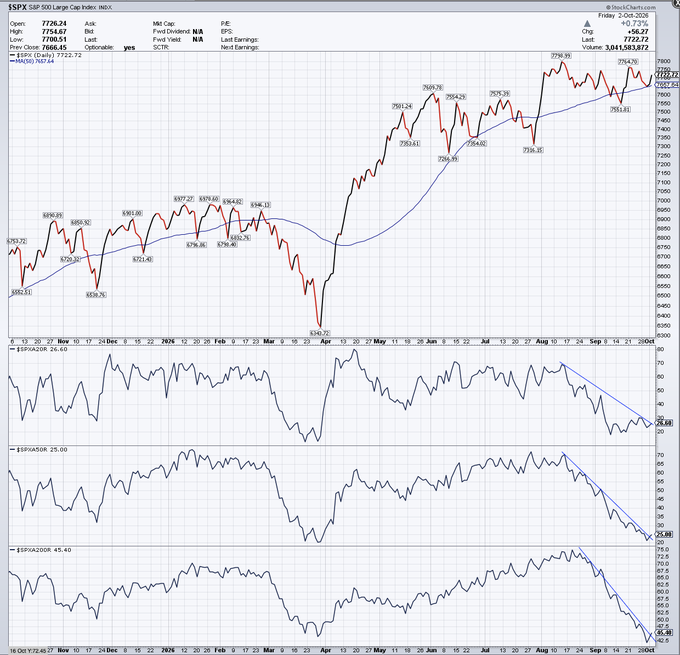Click the 7286.99 trough price label
The height and width of the screenshot is (655, 680).
[448, 159]
